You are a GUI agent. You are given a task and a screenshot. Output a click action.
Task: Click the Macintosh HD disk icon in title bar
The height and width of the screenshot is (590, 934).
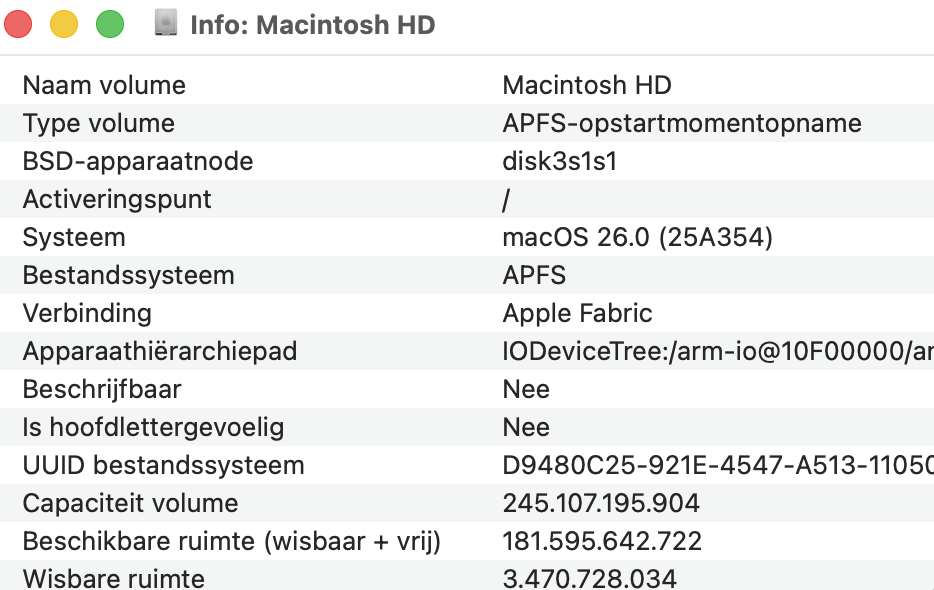pyautogui.click(x=166, y=24)
